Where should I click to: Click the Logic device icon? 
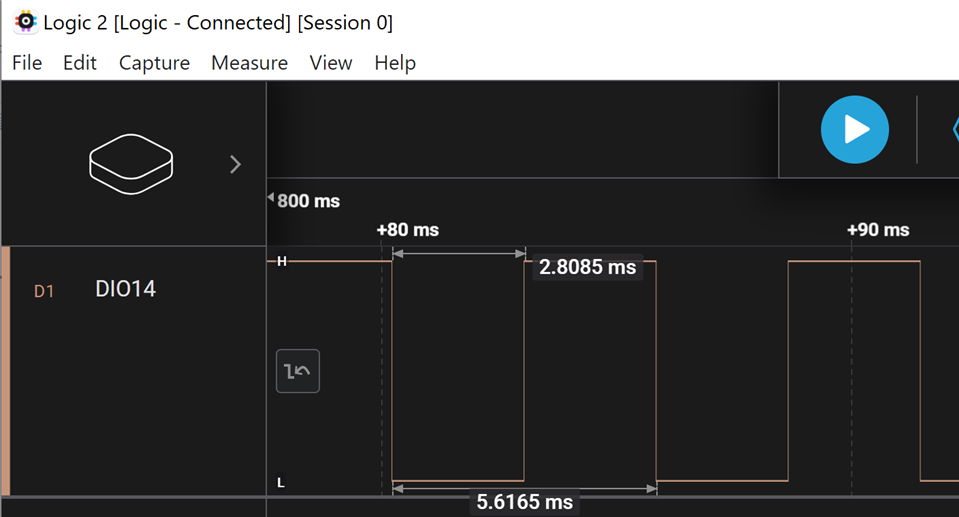tap(131, 164)
